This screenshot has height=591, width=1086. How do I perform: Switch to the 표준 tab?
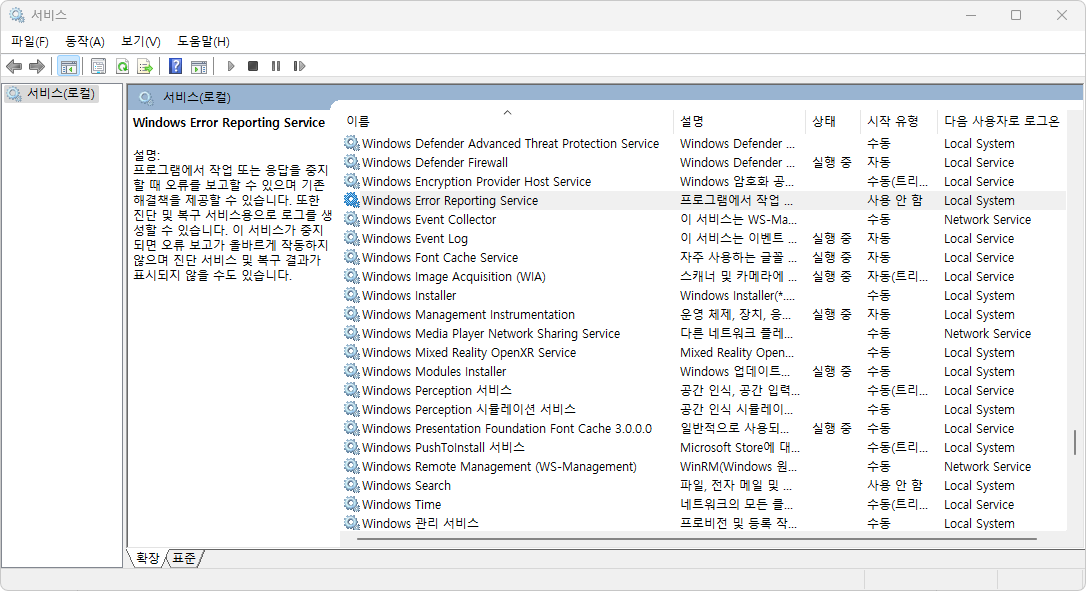184,558
